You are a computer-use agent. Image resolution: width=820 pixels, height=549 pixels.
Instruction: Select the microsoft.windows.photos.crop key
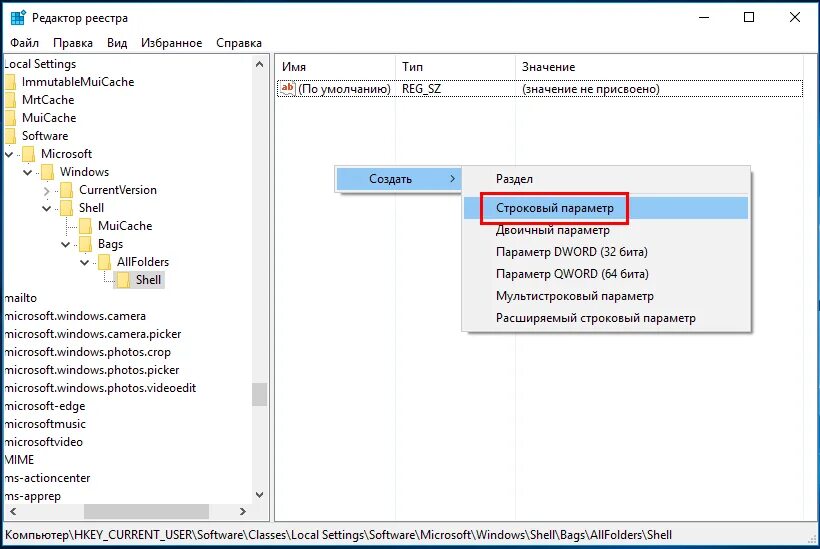coord(88,352)
